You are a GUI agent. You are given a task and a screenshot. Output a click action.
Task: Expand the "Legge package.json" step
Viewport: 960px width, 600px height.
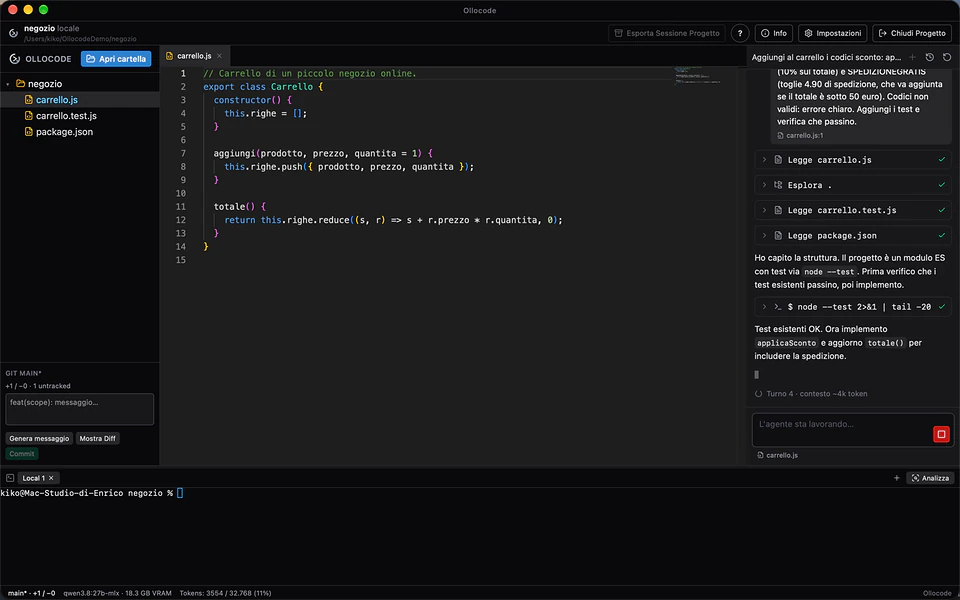(853, 235)
